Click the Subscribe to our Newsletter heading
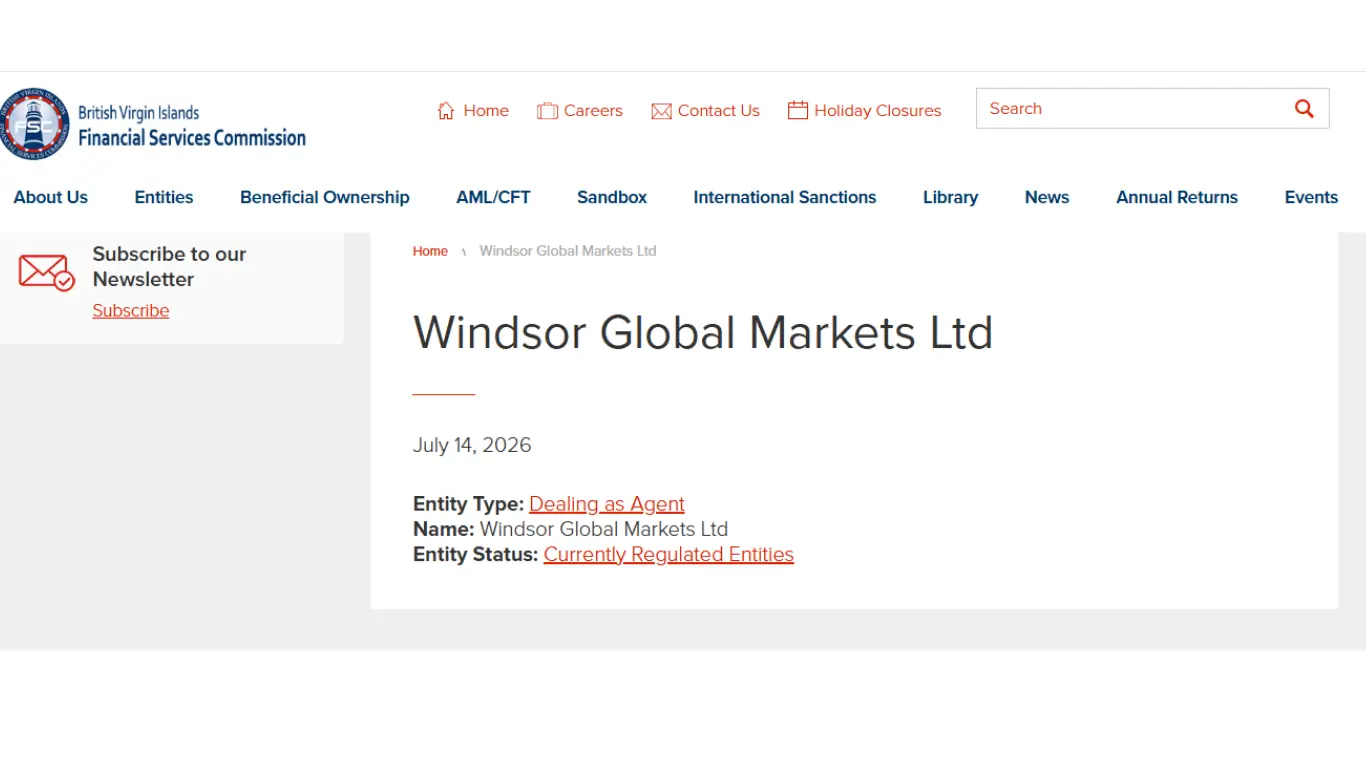The height and width of the screenshot is (768, 1366). click(x=169, y=266)
